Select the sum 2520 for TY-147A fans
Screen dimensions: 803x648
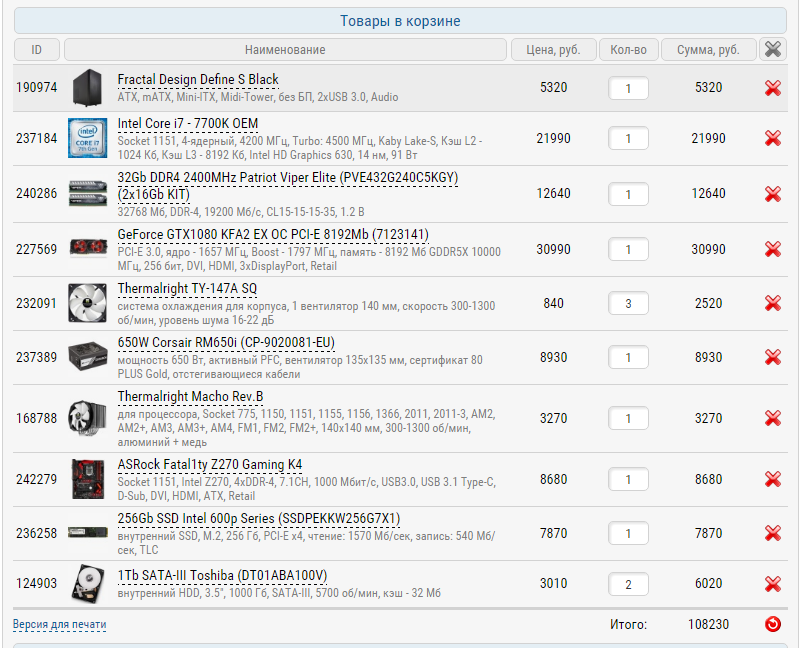click(x=708, y=303)
